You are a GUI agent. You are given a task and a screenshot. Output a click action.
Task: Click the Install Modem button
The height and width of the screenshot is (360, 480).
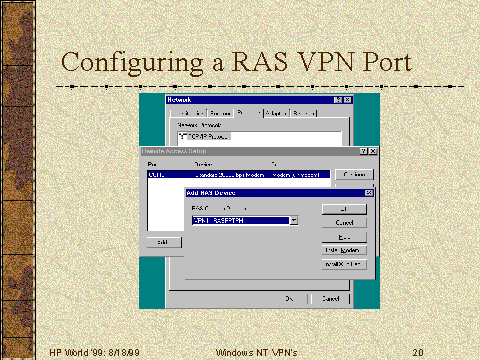point(344,250)
